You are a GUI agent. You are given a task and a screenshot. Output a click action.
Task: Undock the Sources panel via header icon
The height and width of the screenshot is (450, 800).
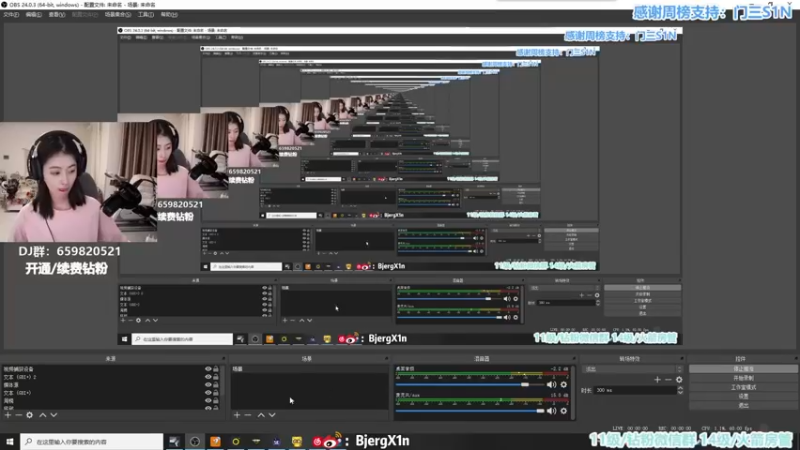223,359
